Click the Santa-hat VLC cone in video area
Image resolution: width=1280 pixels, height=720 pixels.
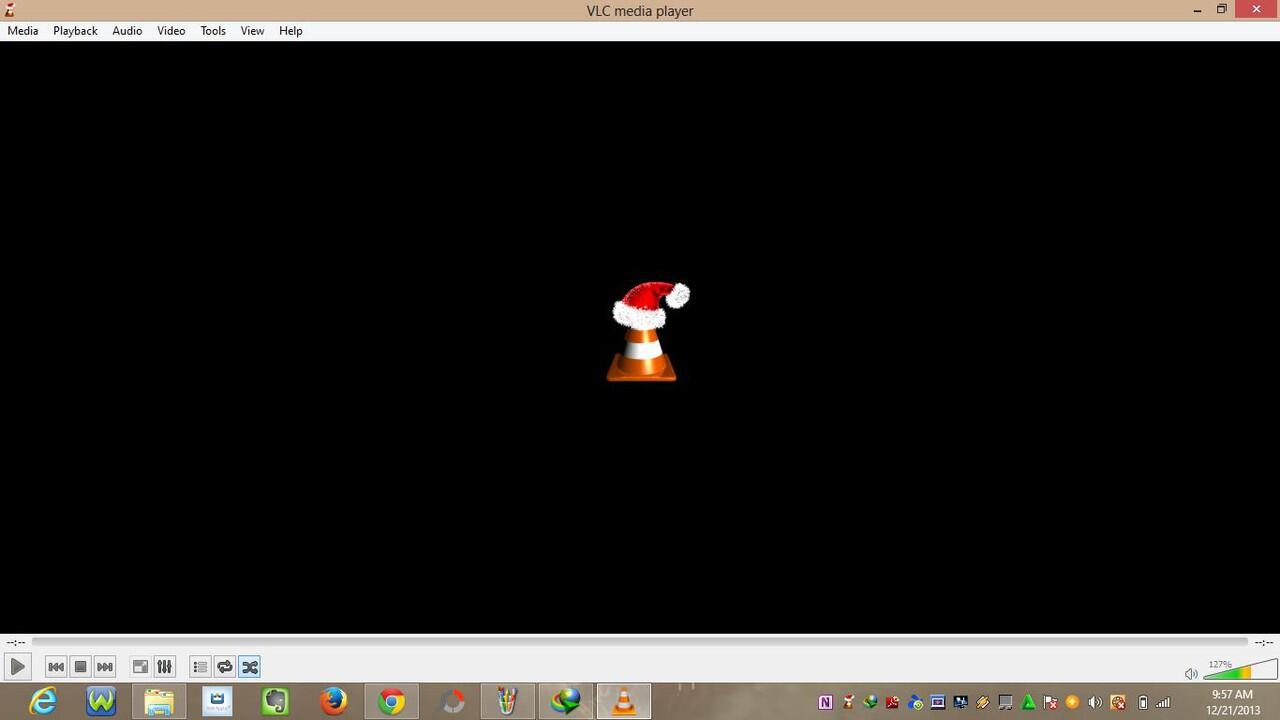(x=648, y=331)
